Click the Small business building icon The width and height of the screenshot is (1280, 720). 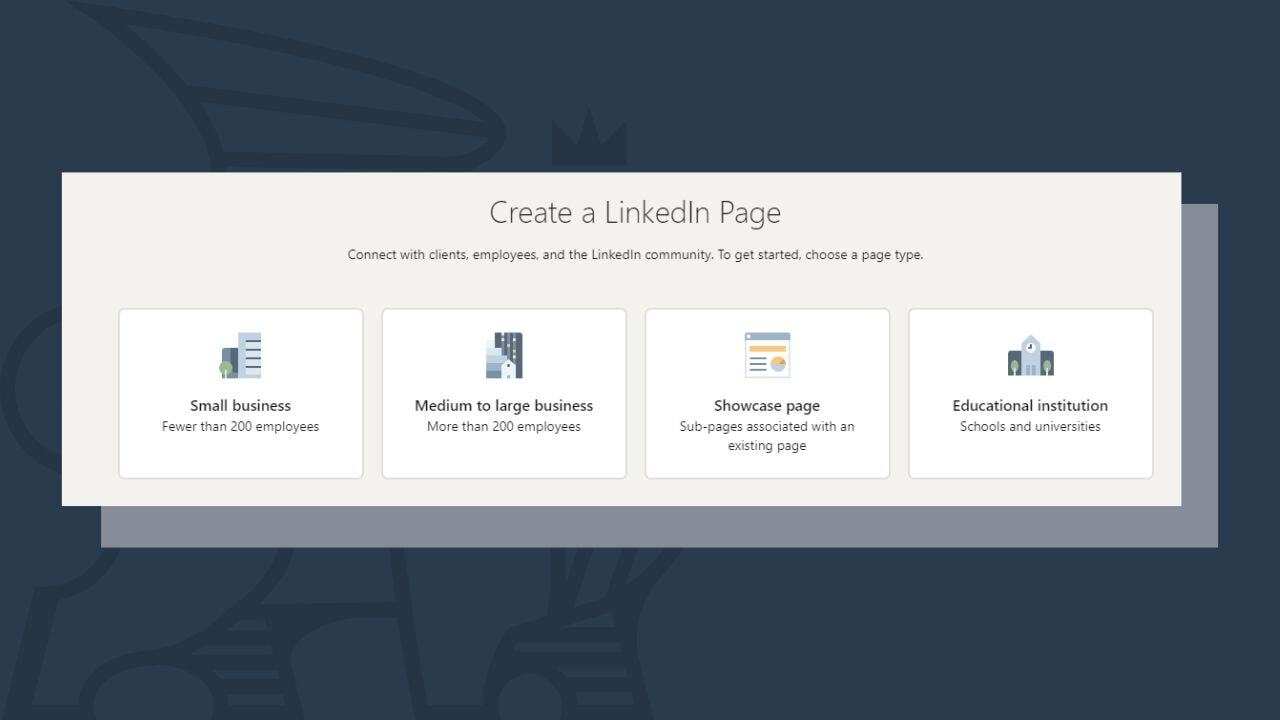[240, 356]
